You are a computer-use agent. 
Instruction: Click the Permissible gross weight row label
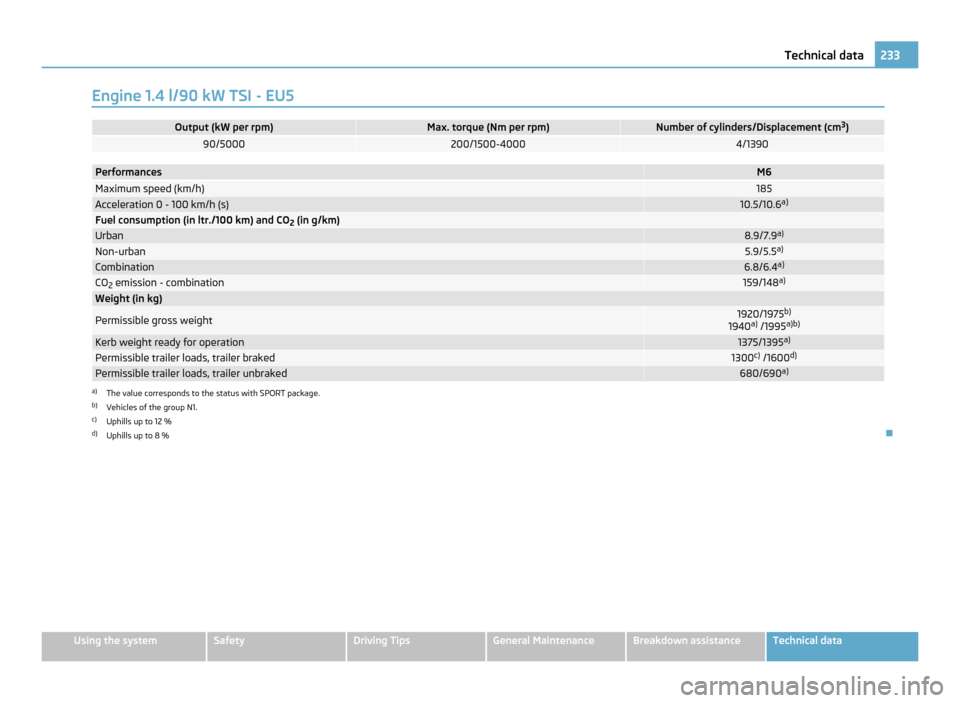153,320
